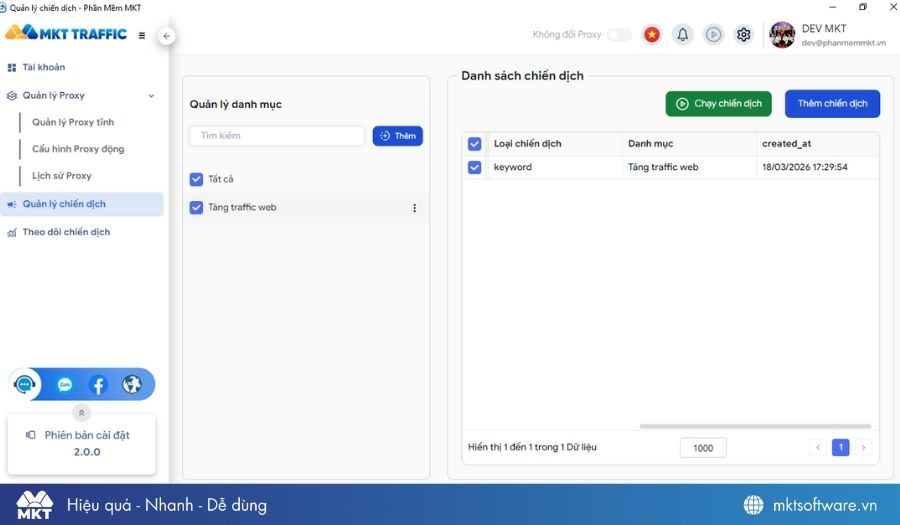Click the MKT Traffic logo
This screenshot has height=525, width=900.
click(x=65, y=33)
